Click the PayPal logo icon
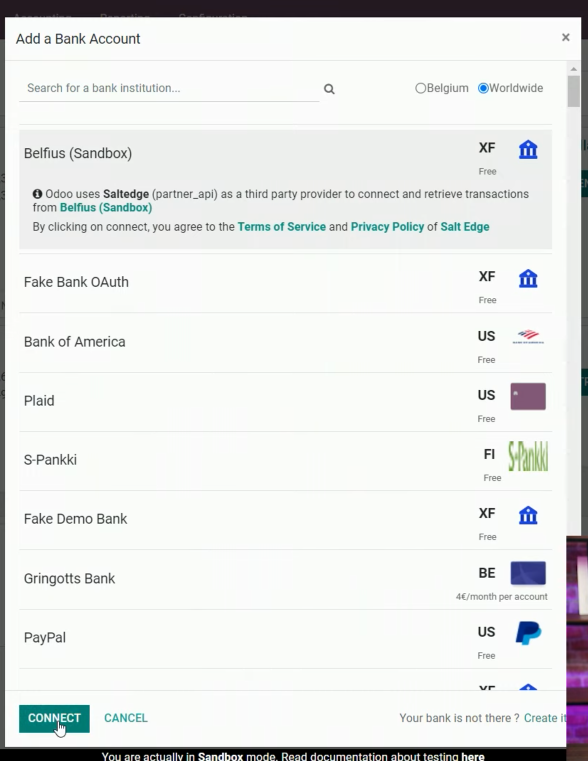588x761 pixels. [x=528, y=633]
